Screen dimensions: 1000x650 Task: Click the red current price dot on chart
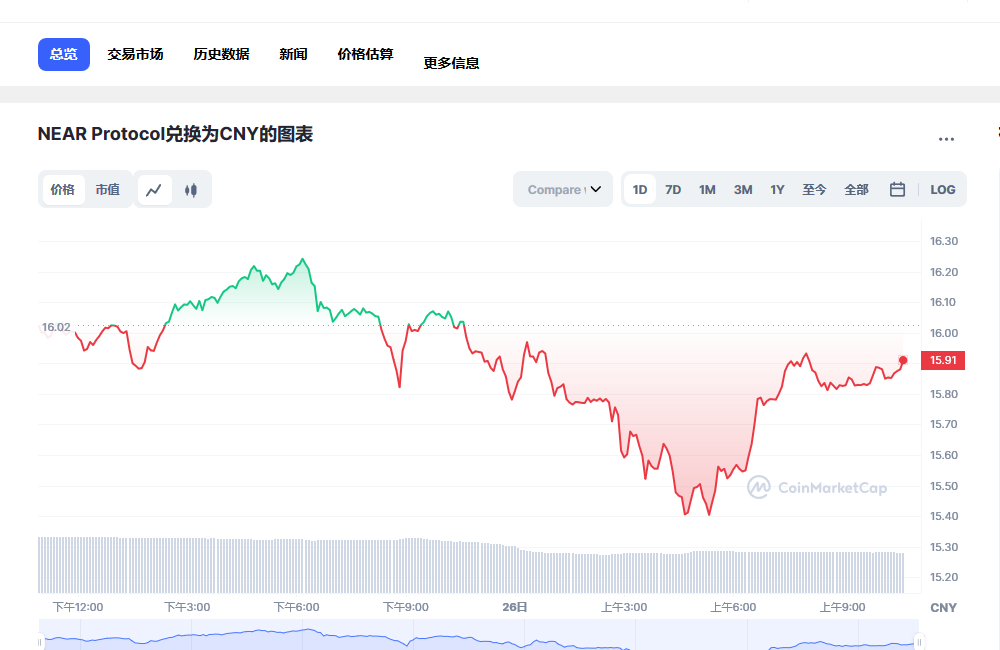pyautogui.click(x=903, y=360)
